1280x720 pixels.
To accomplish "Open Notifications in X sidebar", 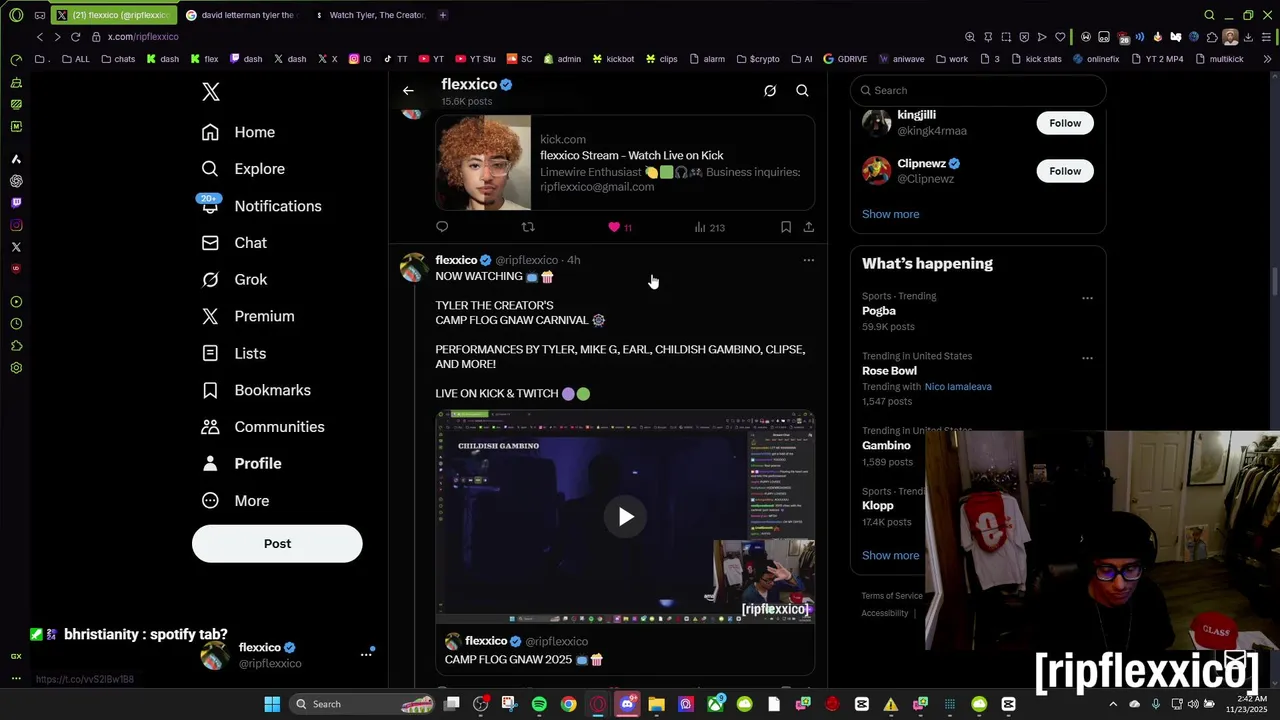I will [x=261, y=206].
